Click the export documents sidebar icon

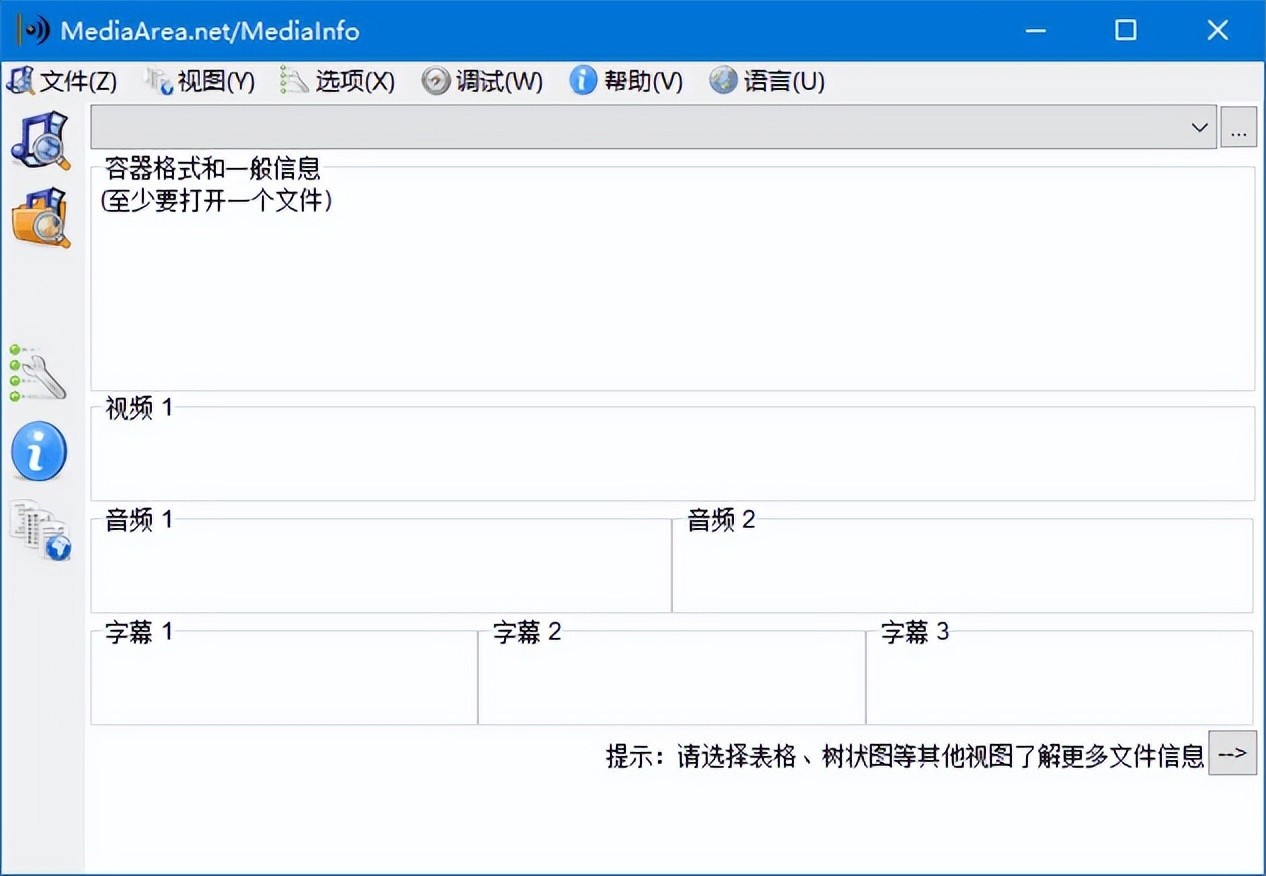(40, 531)
